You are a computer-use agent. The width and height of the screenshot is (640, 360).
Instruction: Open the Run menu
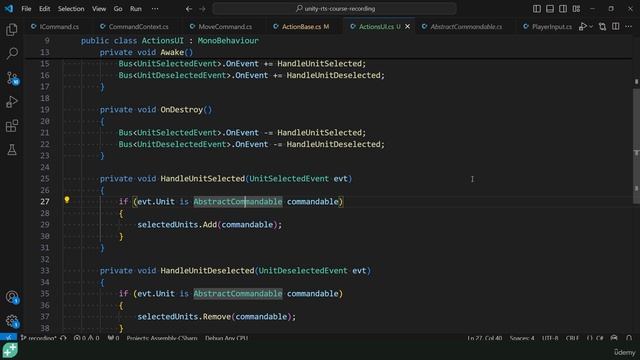(x=136, y=9)
